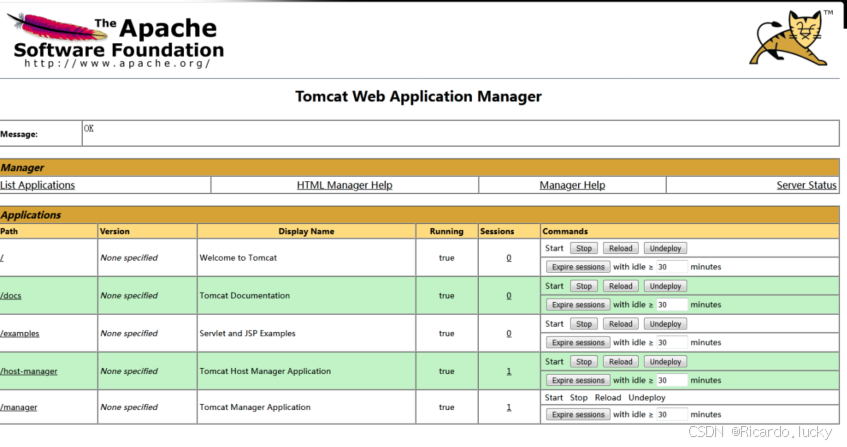
Task: Stop the Tomcat Host Manager Application
Action: click(x=584, y=362)
